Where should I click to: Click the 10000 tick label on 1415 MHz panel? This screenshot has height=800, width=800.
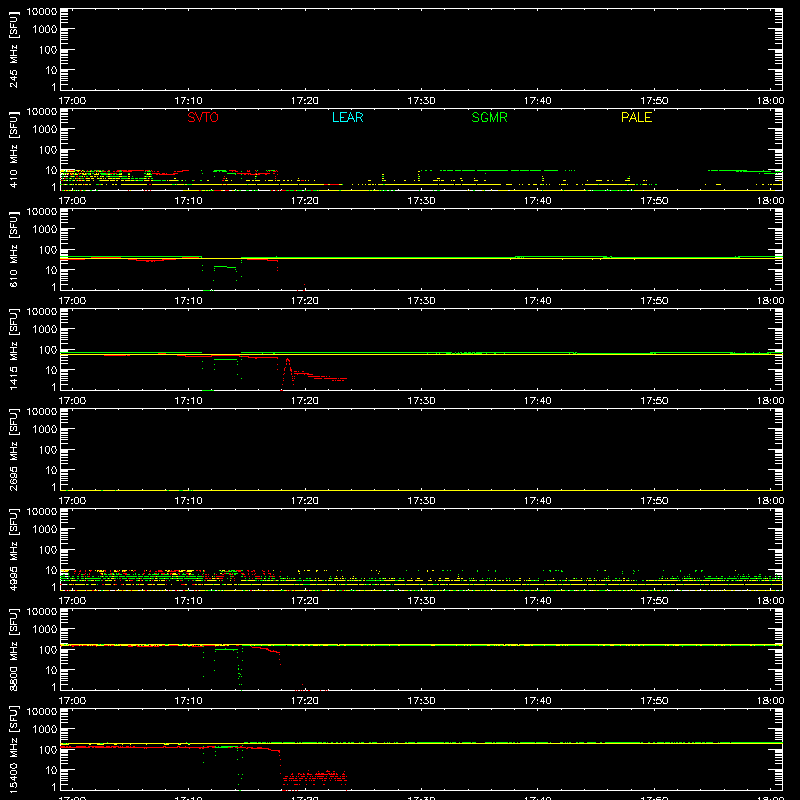click(42, 312)
